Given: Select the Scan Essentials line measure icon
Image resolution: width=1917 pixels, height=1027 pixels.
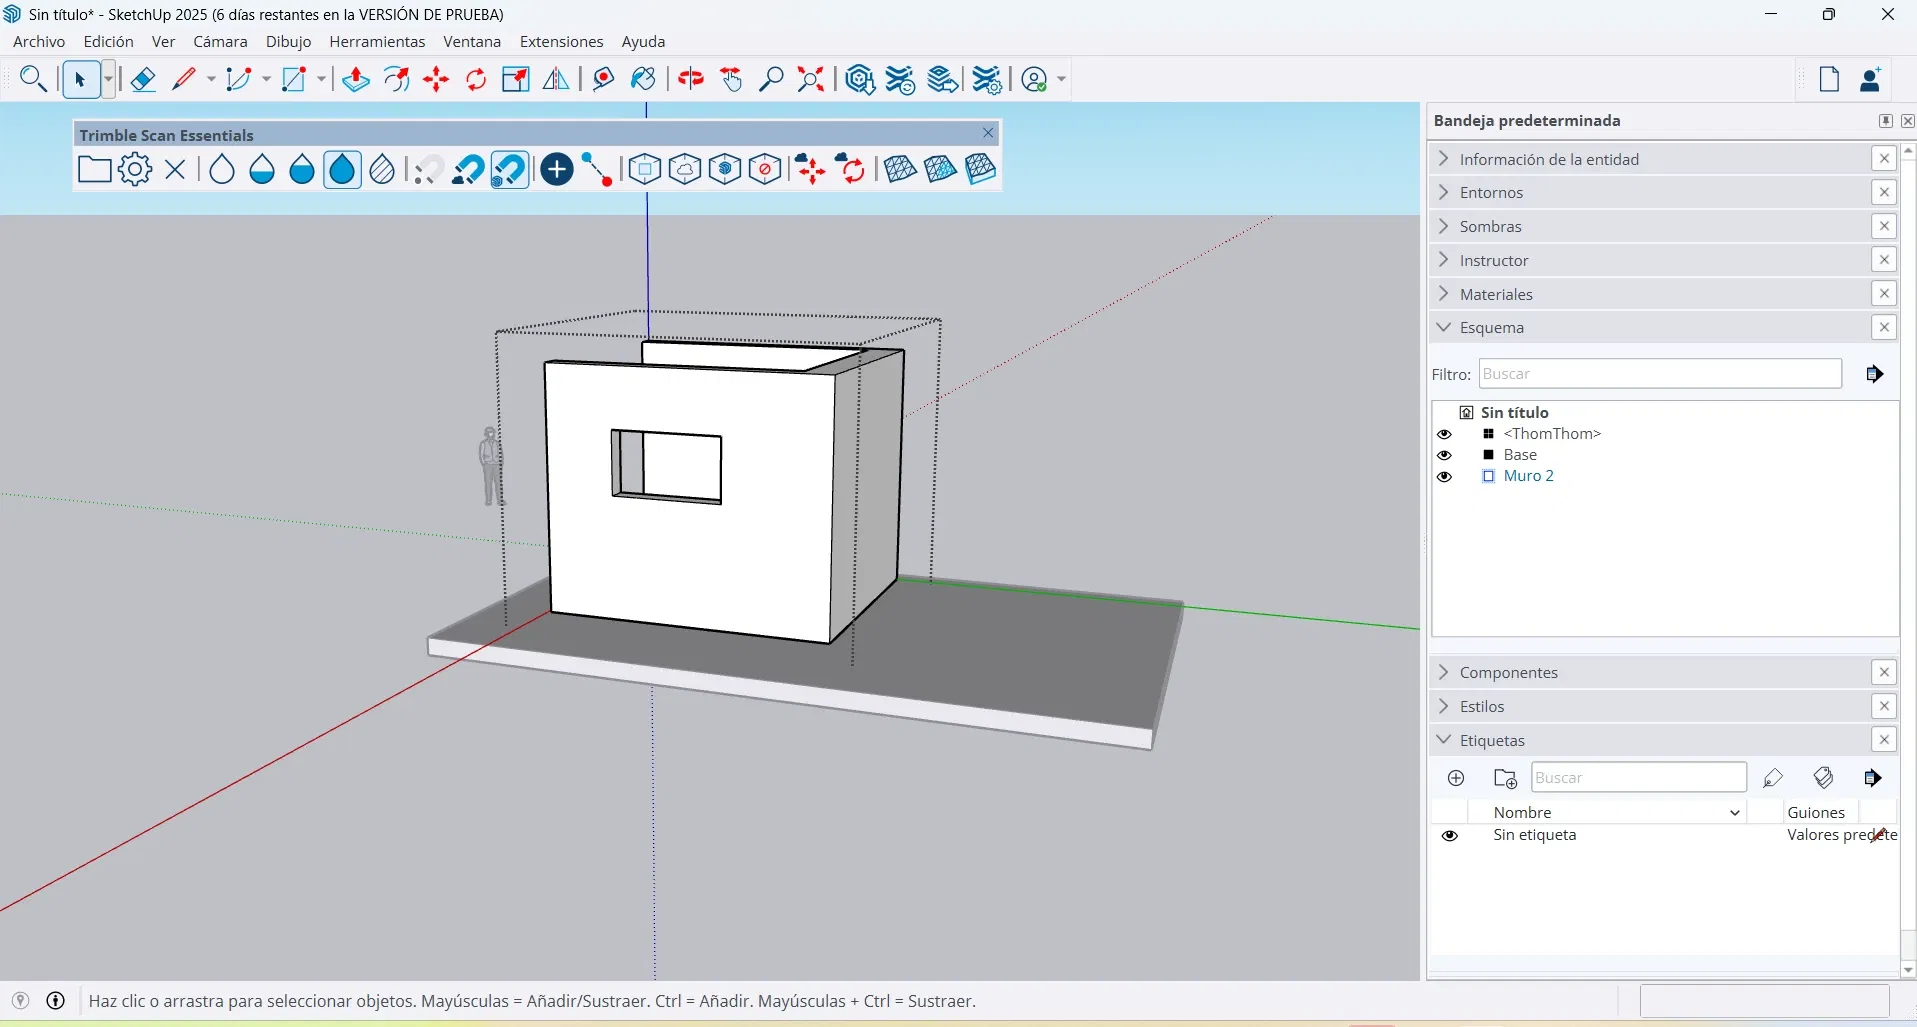Looking at the screenshot, I should coord(597,170).
